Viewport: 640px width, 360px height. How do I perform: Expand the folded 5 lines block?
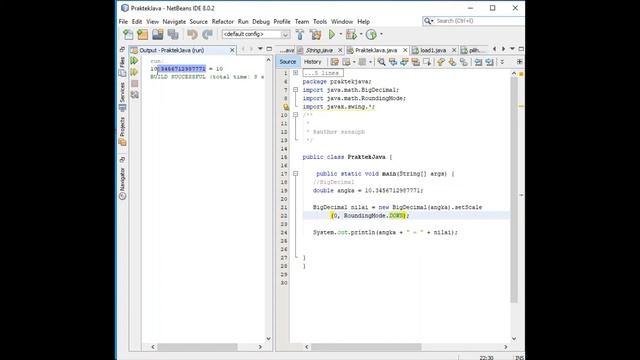tap(296, 73)
